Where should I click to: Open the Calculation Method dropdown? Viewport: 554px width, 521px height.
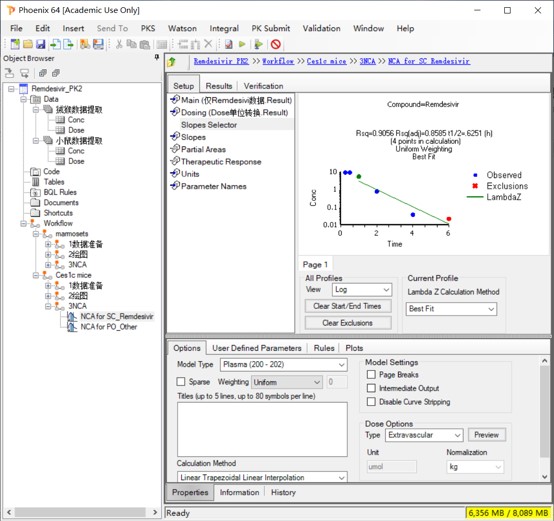[262, 477]
